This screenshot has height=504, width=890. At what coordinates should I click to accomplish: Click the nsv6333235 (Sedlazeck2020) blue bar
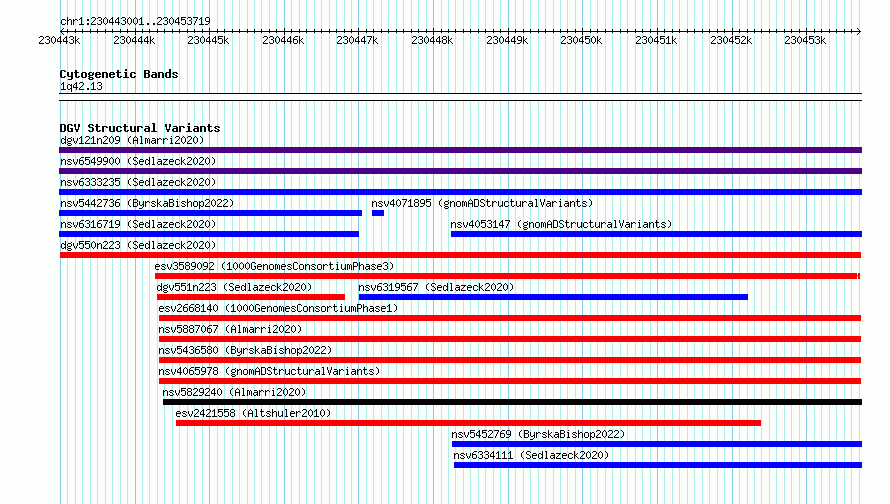tap(460, 192)
